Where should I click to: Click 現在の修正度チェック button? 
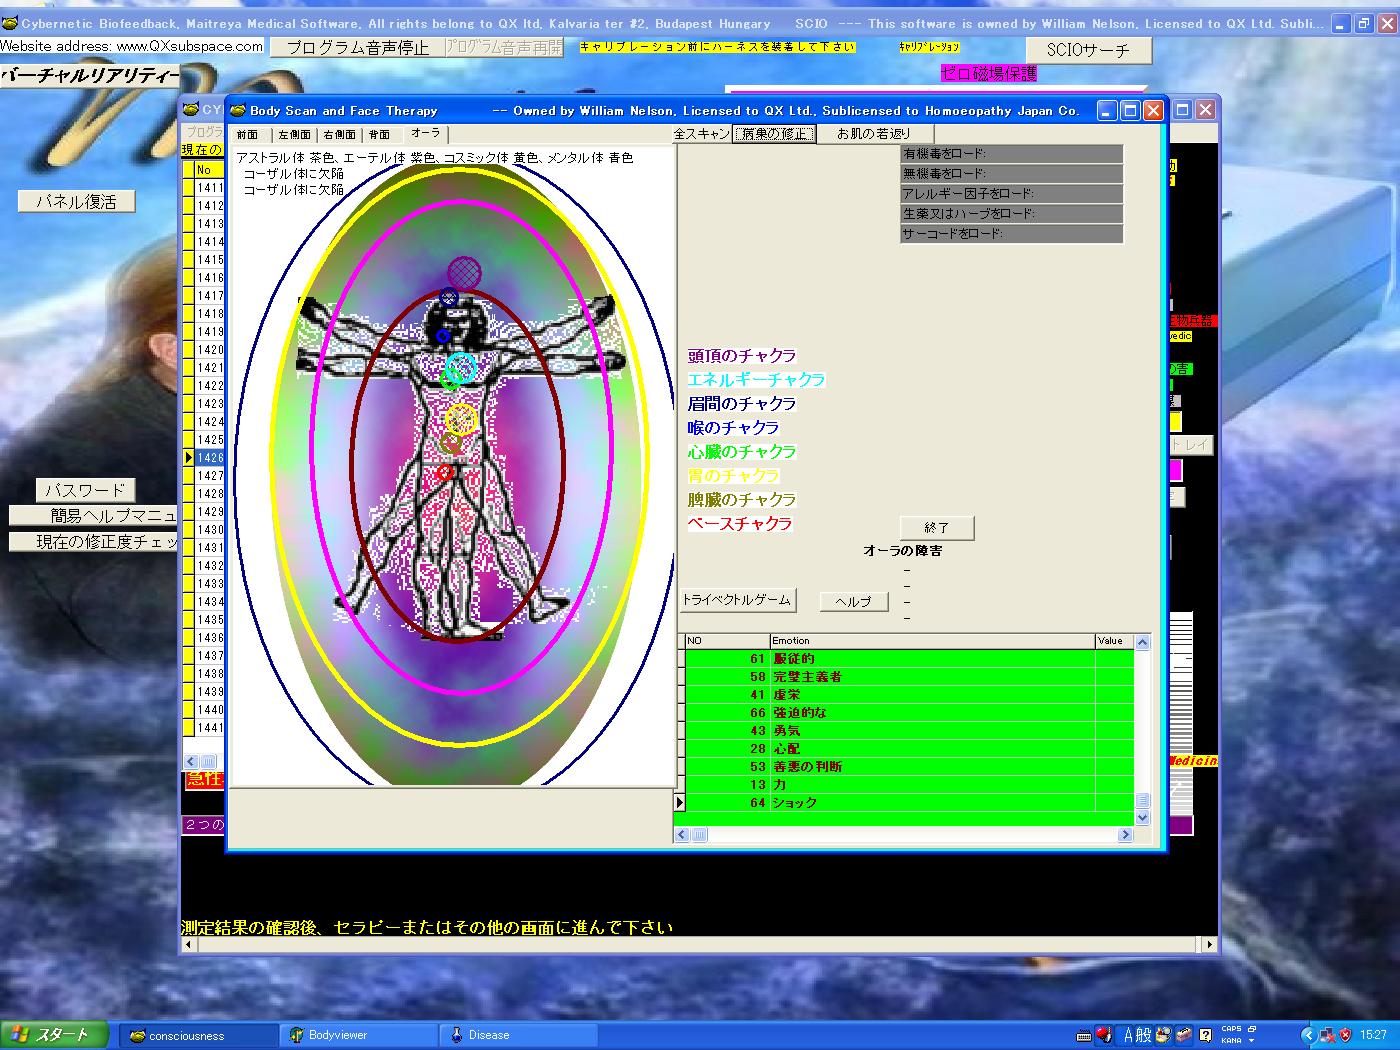[x=95, y=542]
